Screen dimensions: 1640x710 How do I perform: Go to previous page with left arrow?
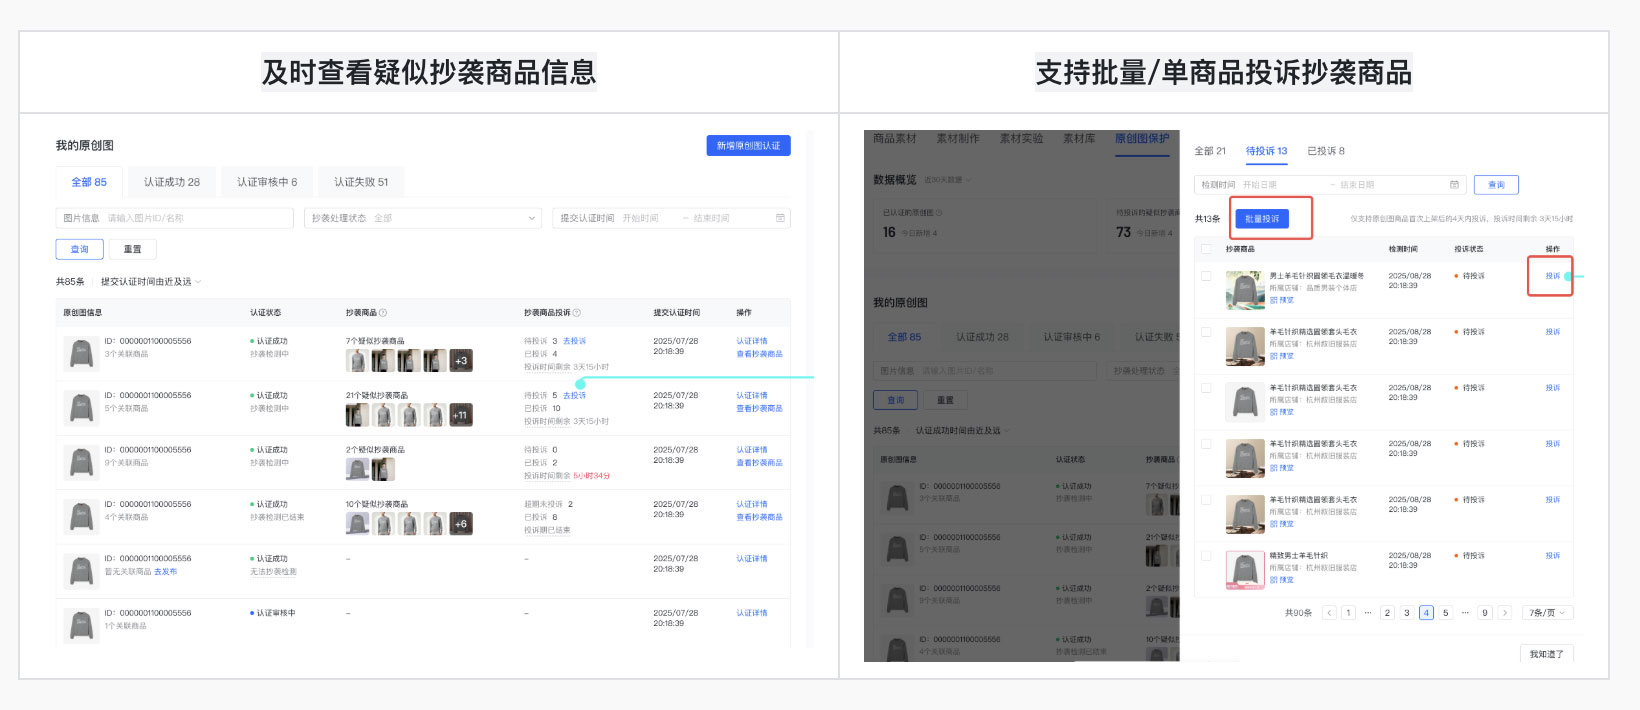coord(1329,613)
